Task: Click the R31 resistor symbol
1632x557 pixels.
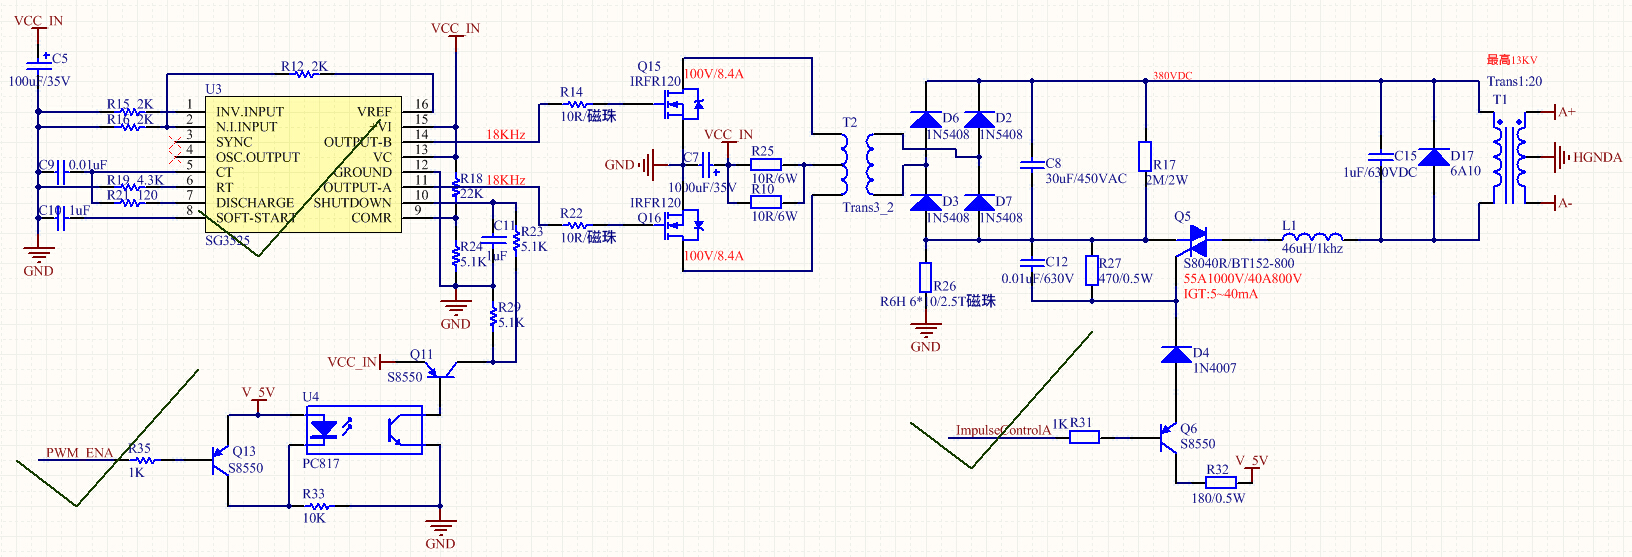Action: coord(1084,437)
